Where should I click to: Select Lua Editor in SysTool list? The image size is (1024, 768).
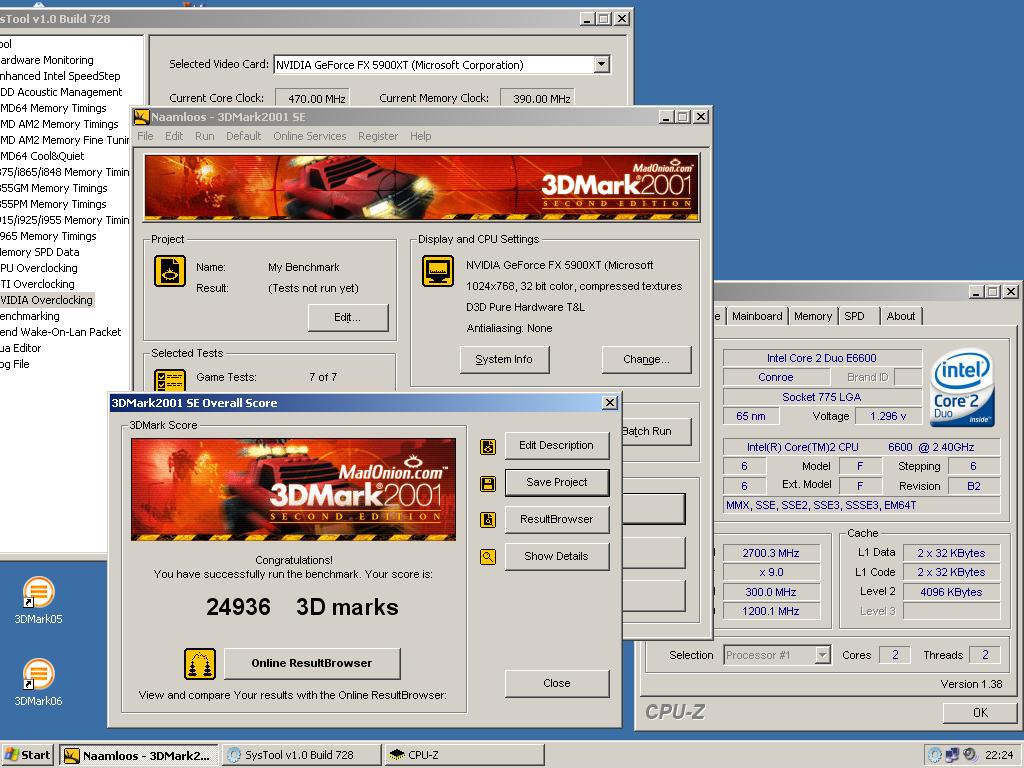20,348
